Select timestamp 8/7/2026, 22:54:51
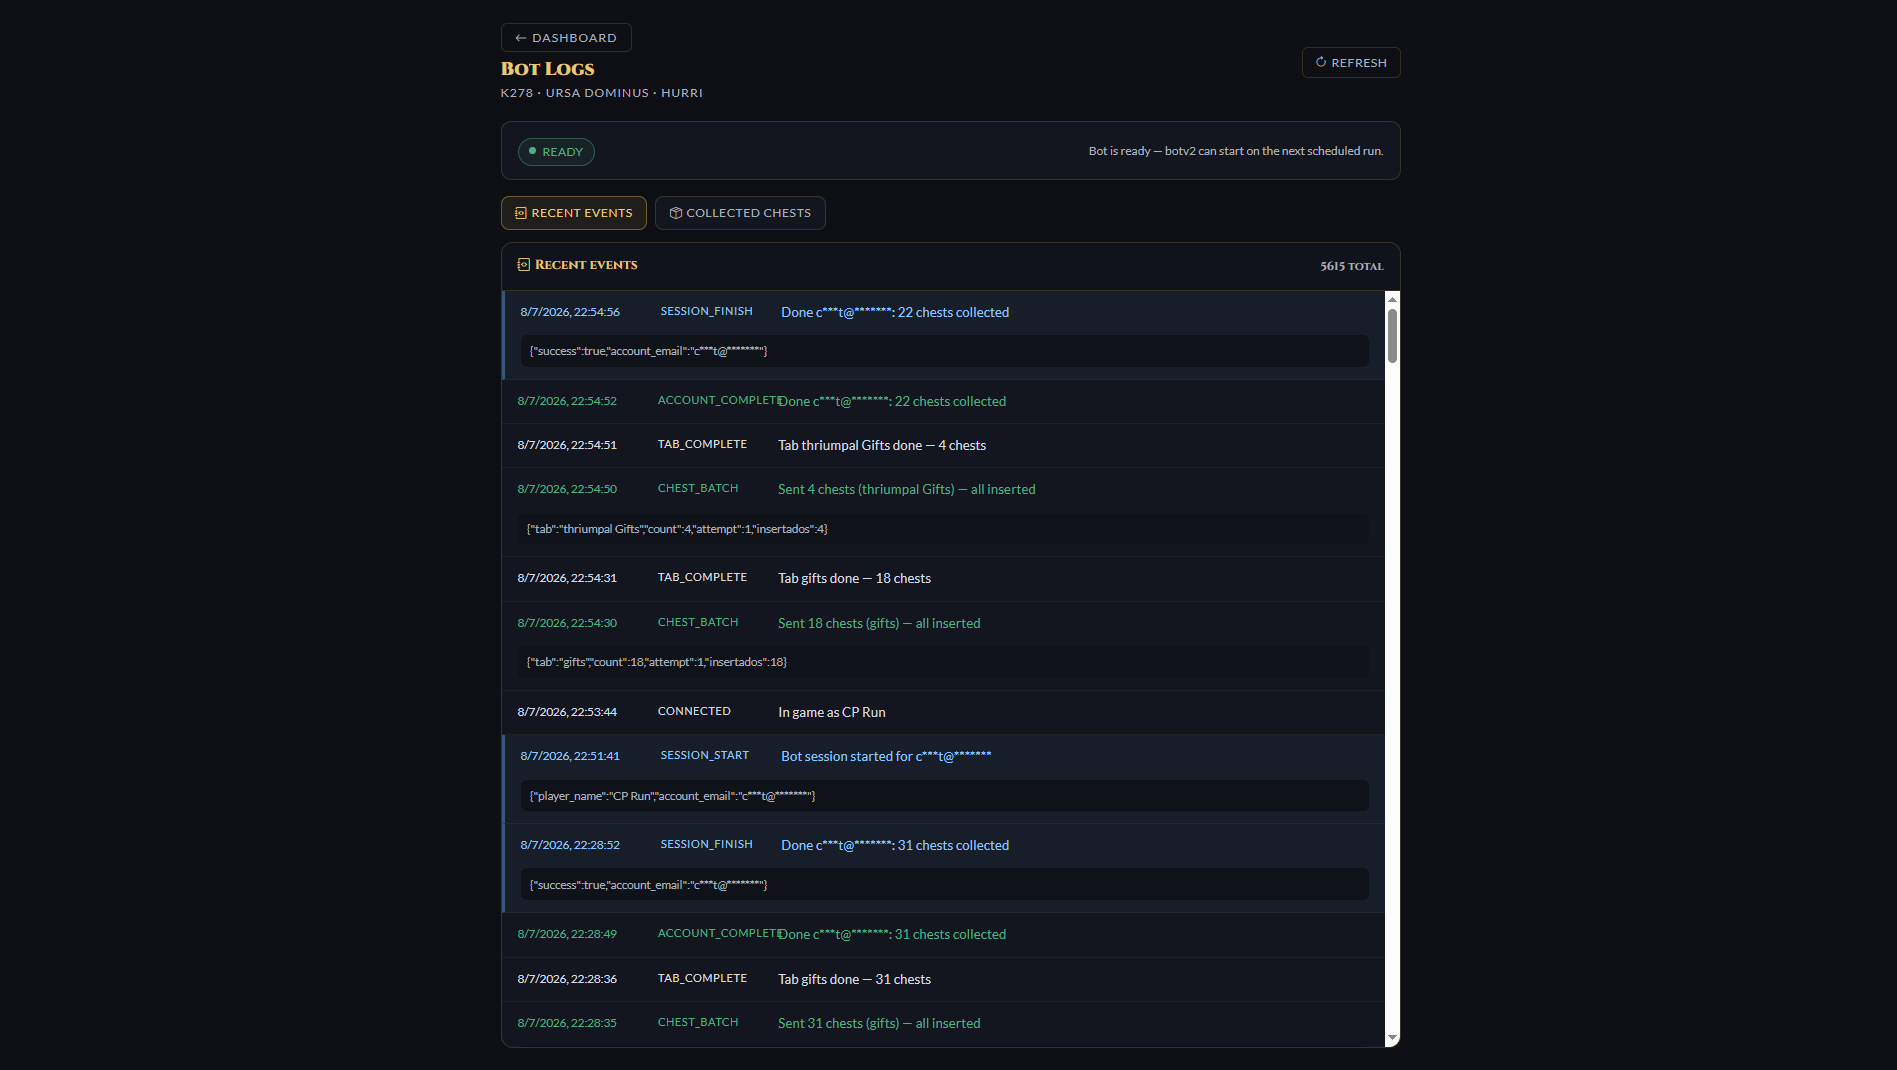The image size is (1897, 1070). (x=567, y=445)
